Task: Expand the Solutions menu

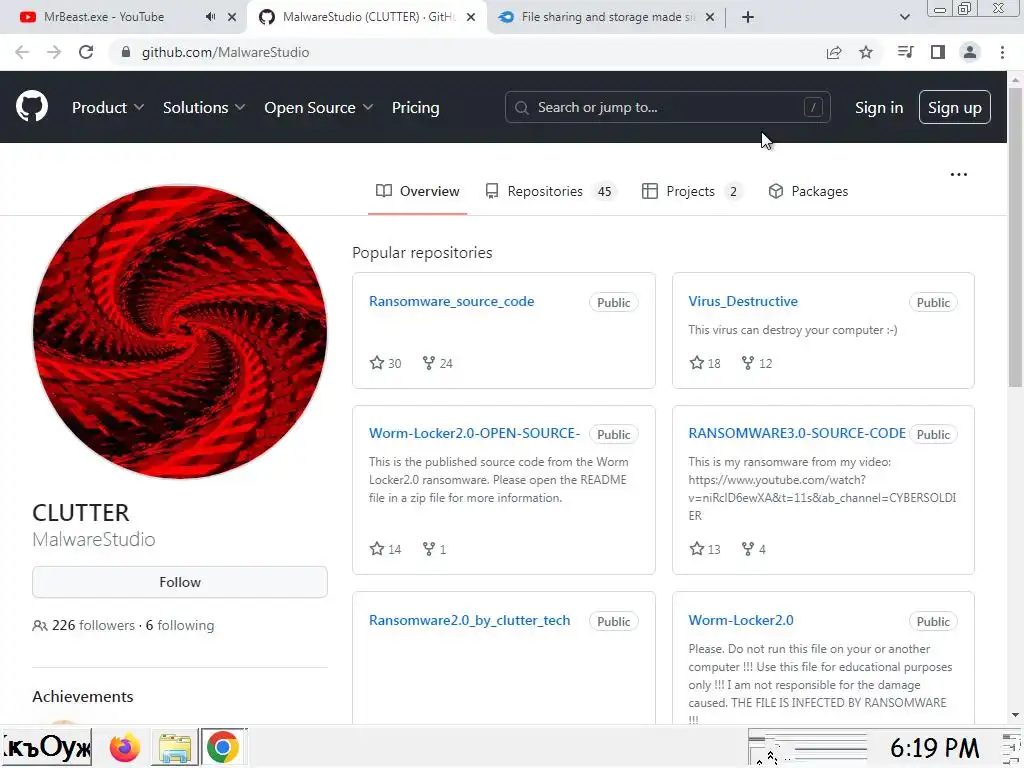Action: coord(204,108)
